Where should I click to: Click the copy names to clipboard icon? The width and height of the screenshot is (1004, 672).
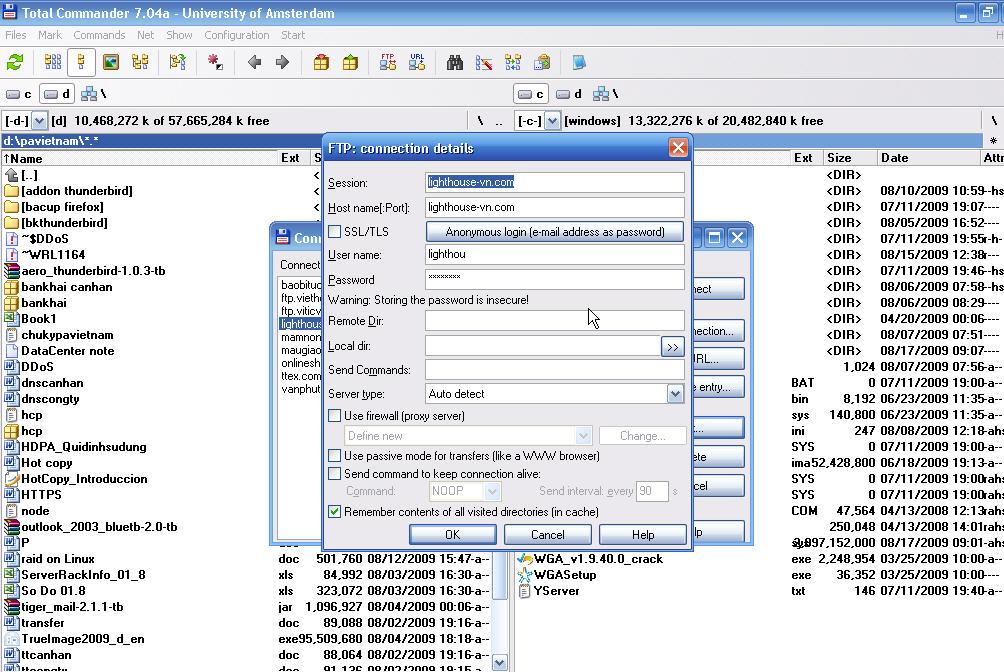[x=542, y=62]
